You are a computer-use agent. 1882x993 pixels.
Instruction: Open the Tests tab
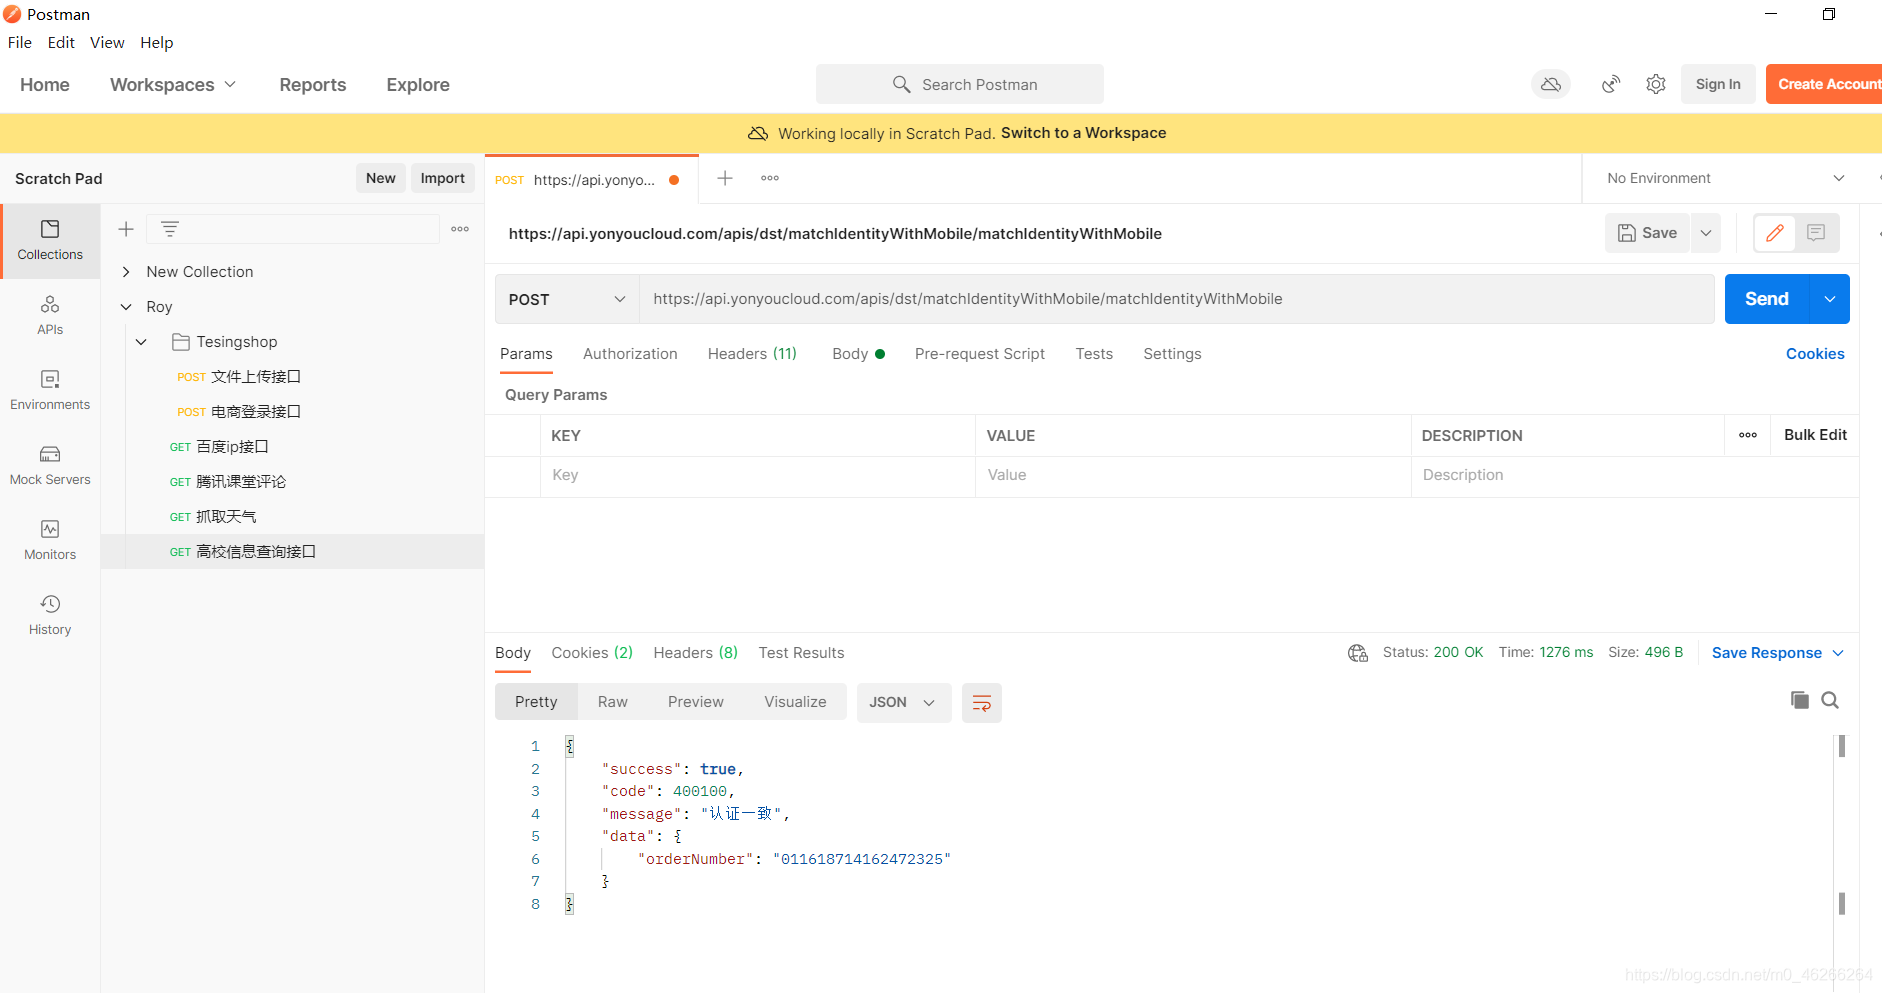[1094, 354]
